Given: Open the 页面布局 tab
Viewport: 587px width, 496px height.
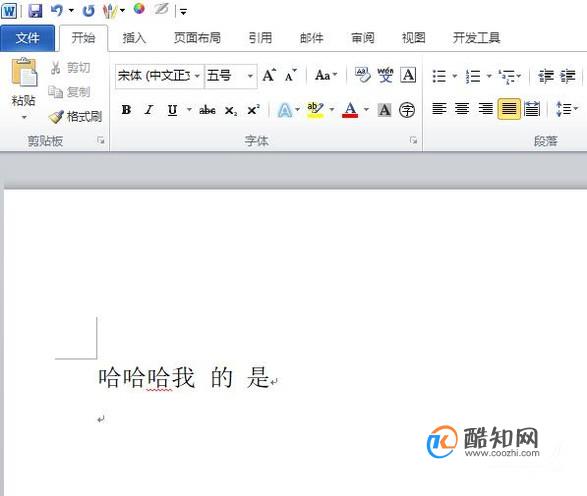Looking at the screenshot, I should [197, 38].
